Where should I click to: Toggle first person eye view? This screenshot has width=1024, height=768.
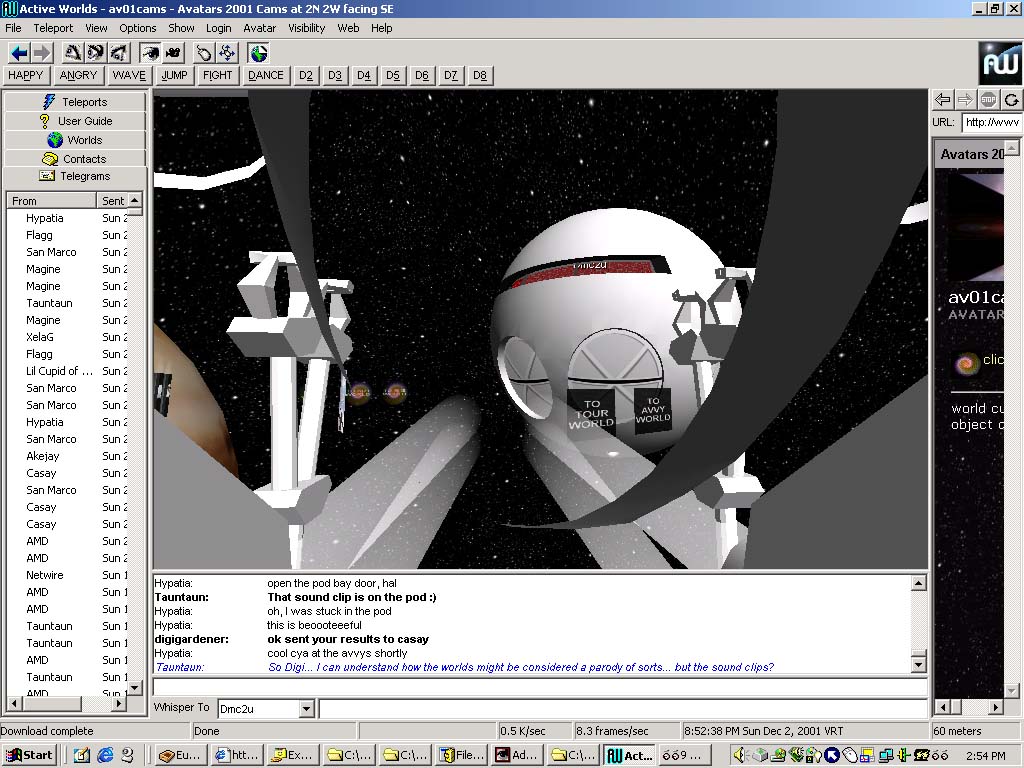point(150,53)
